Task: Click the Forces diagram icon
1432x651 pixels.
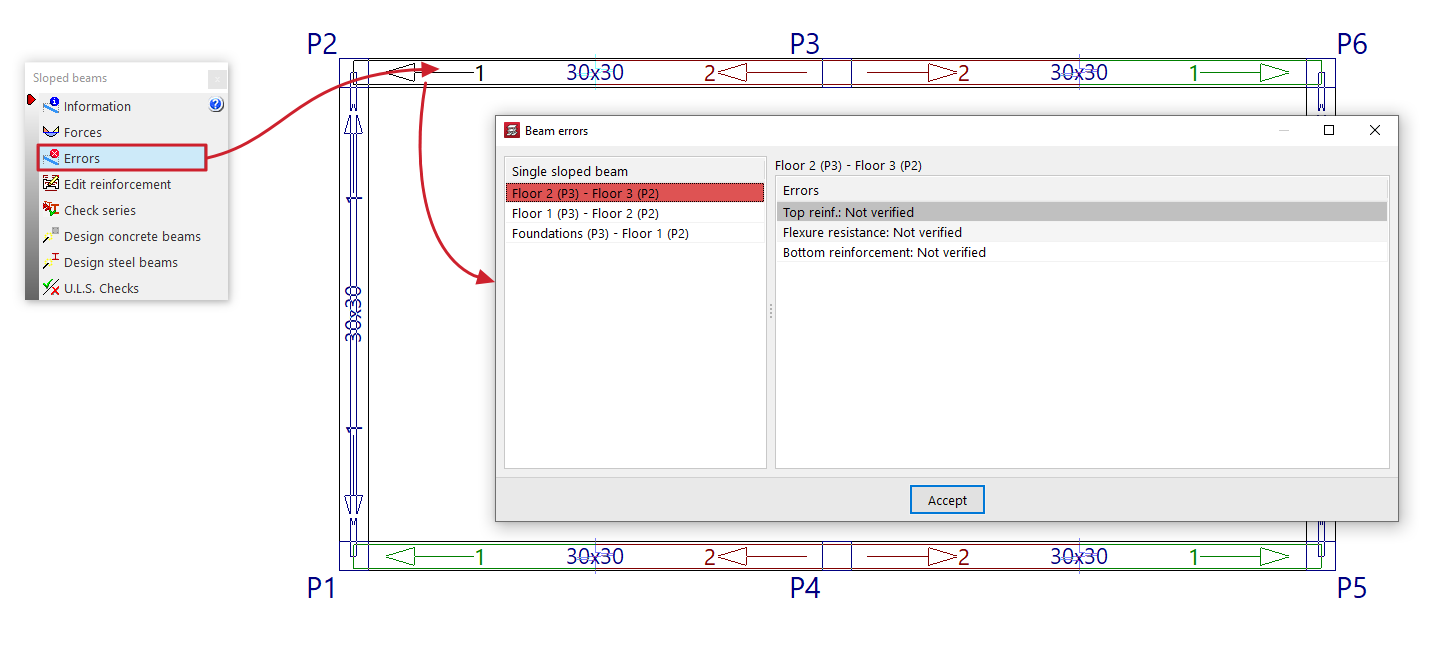Action: tap(51, 131)
